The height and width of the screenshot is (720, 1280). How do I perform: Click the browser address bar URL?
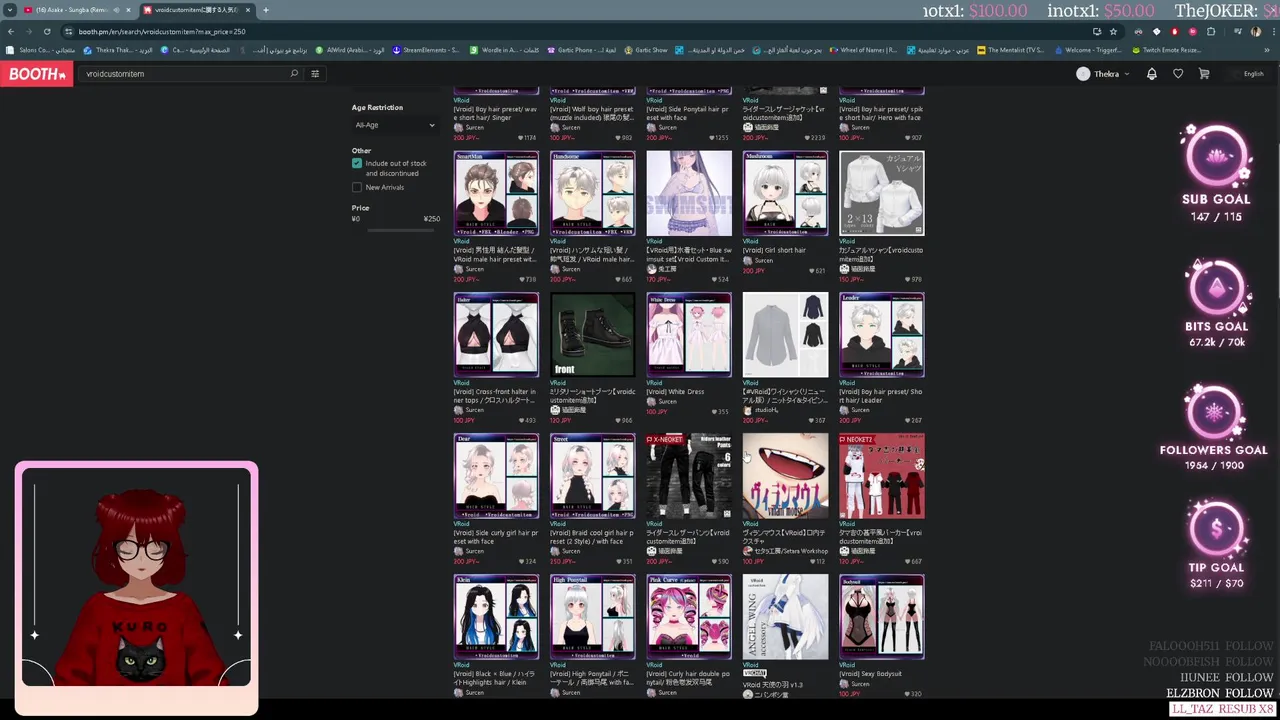pyautogui.click(x=161, y=31)
